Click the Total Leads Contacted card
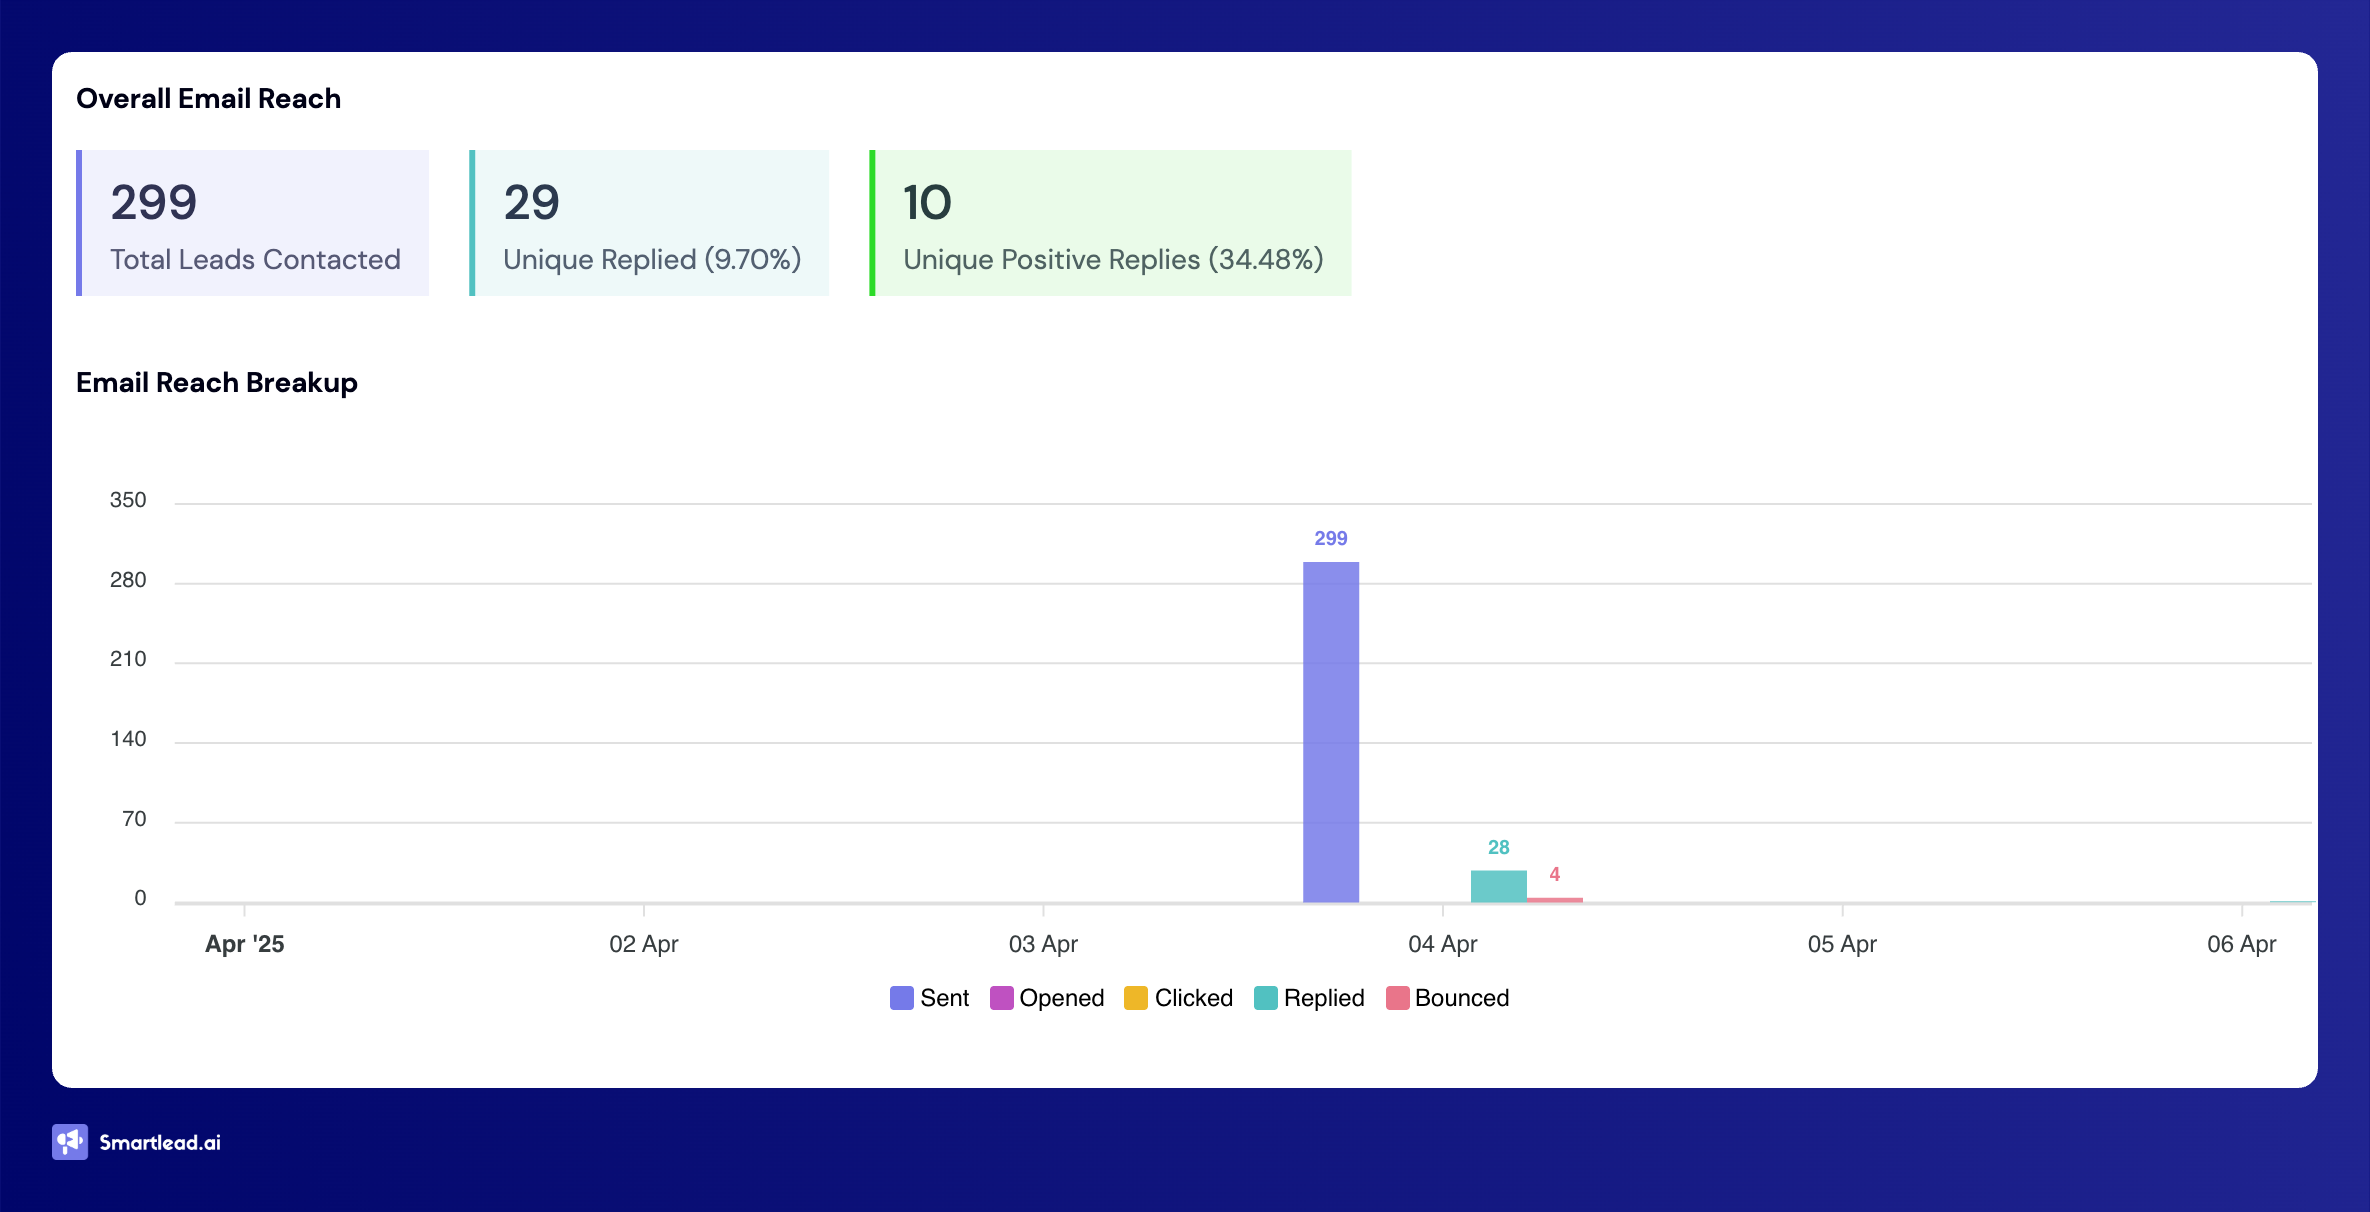This screenshot has height=1212, width=2370. (x=253, y=223)
